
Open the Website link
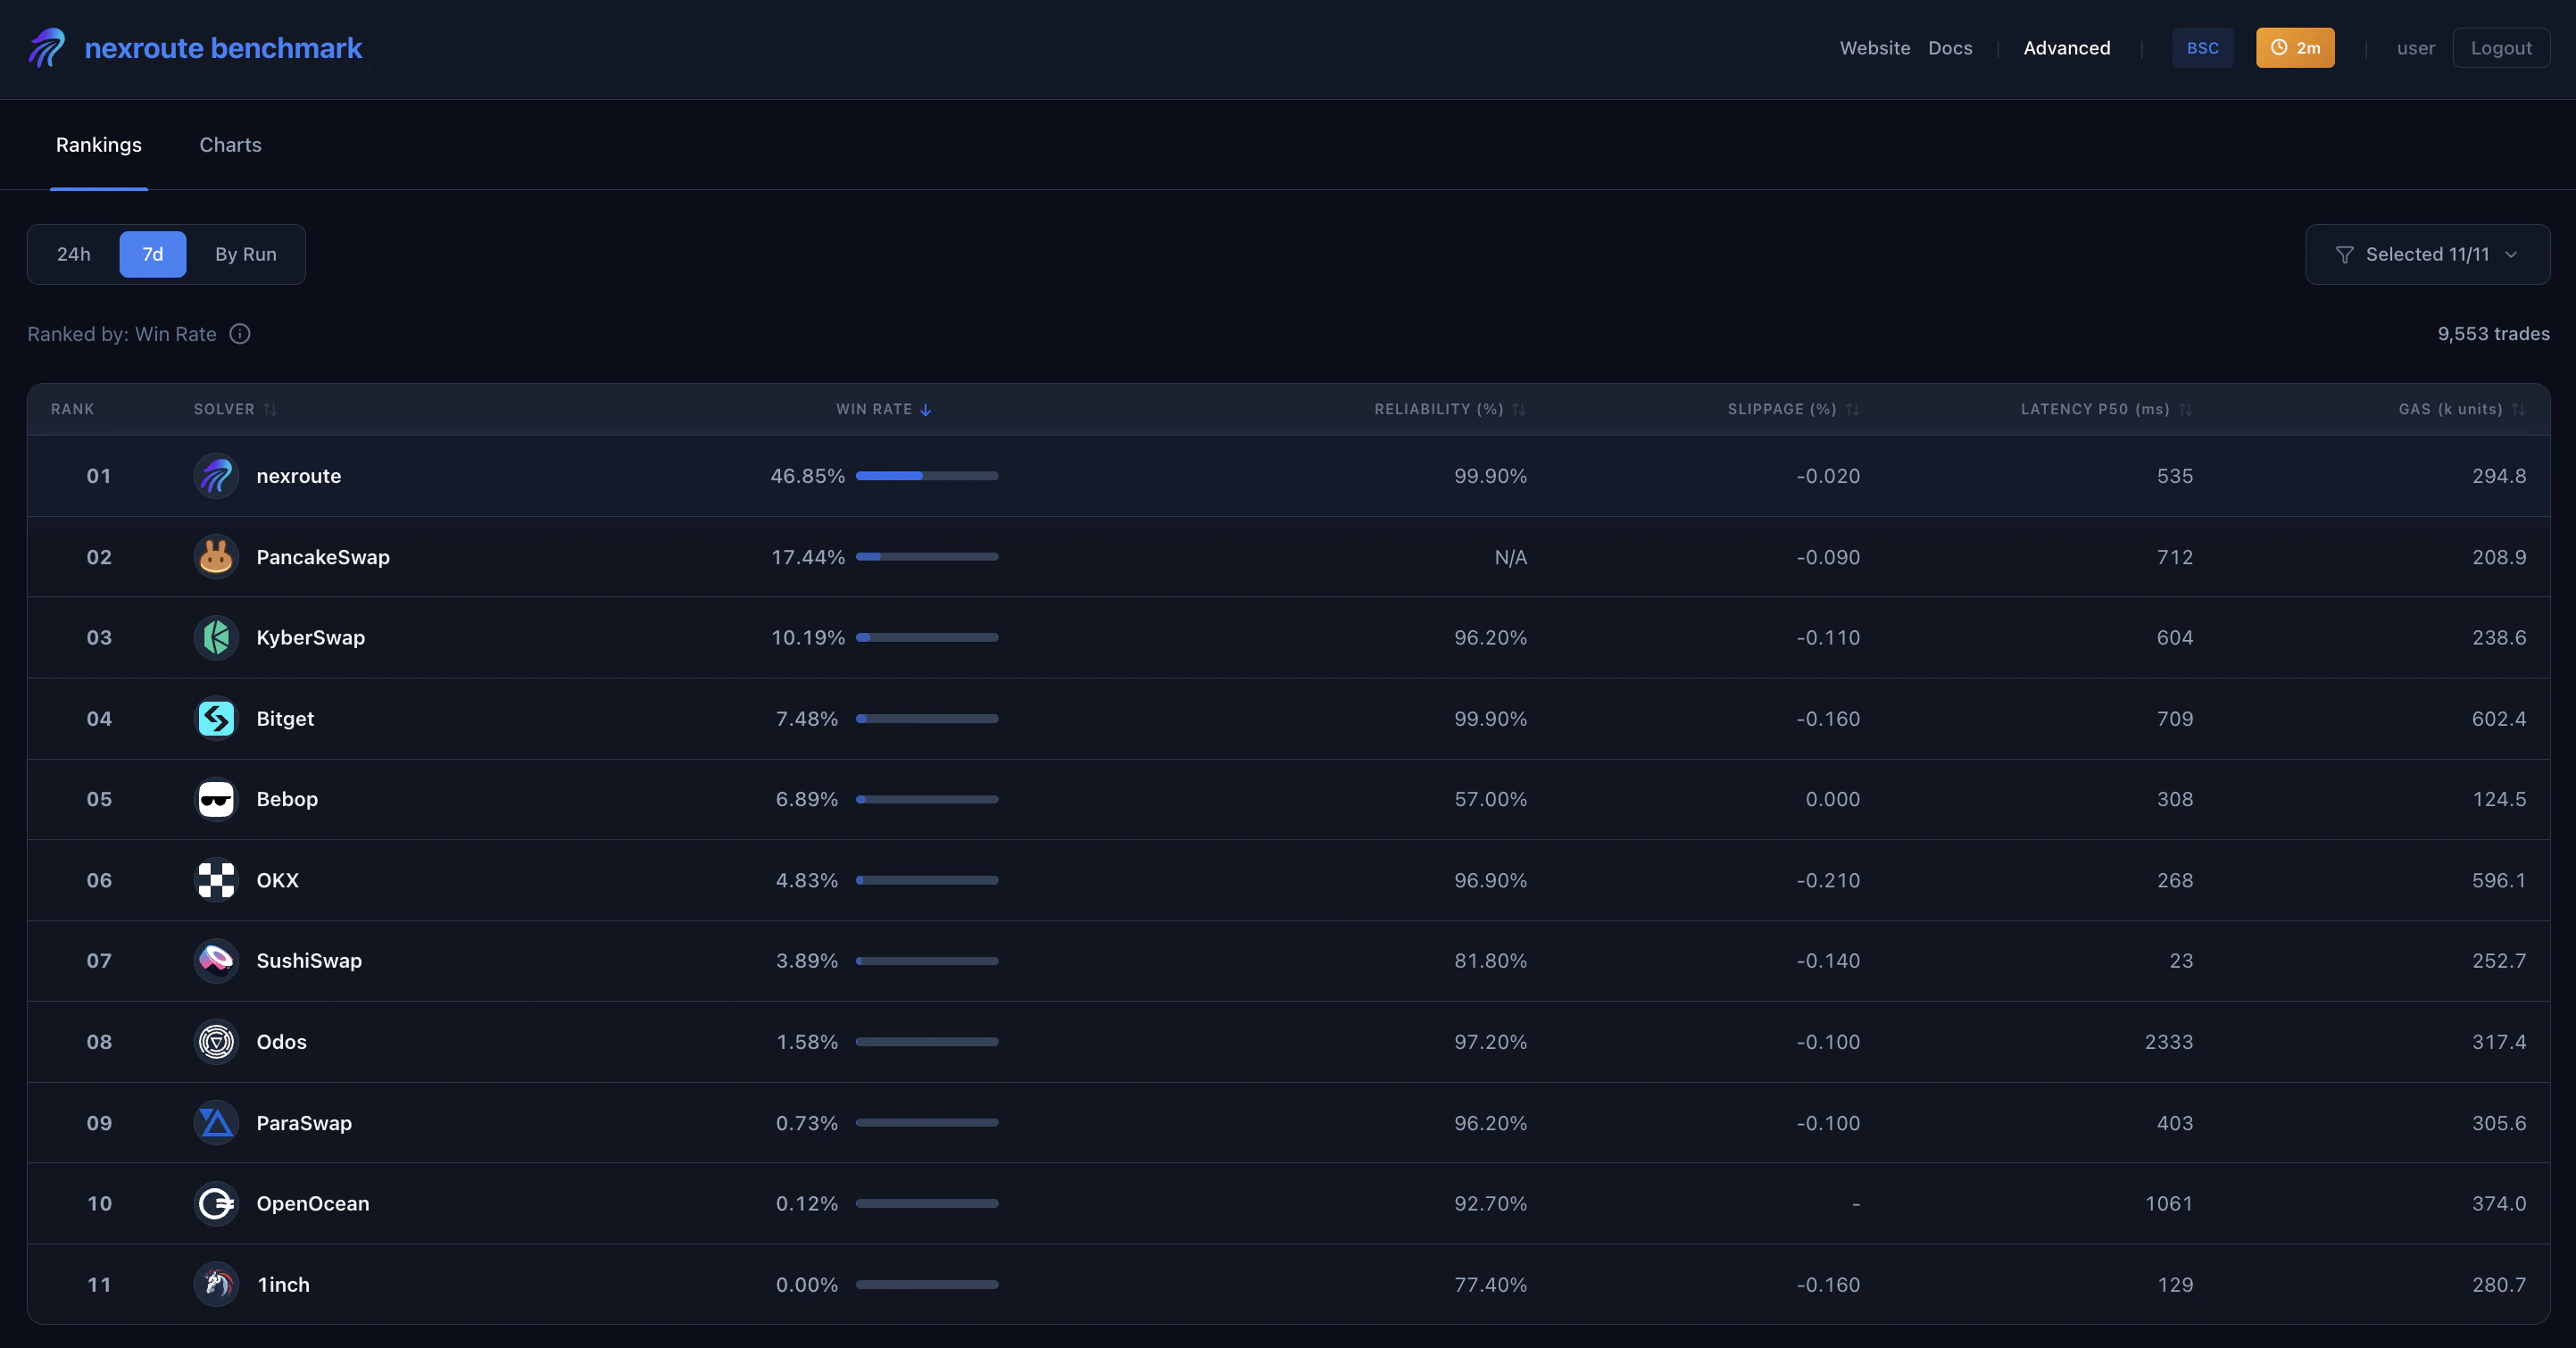pos(1875,48)
